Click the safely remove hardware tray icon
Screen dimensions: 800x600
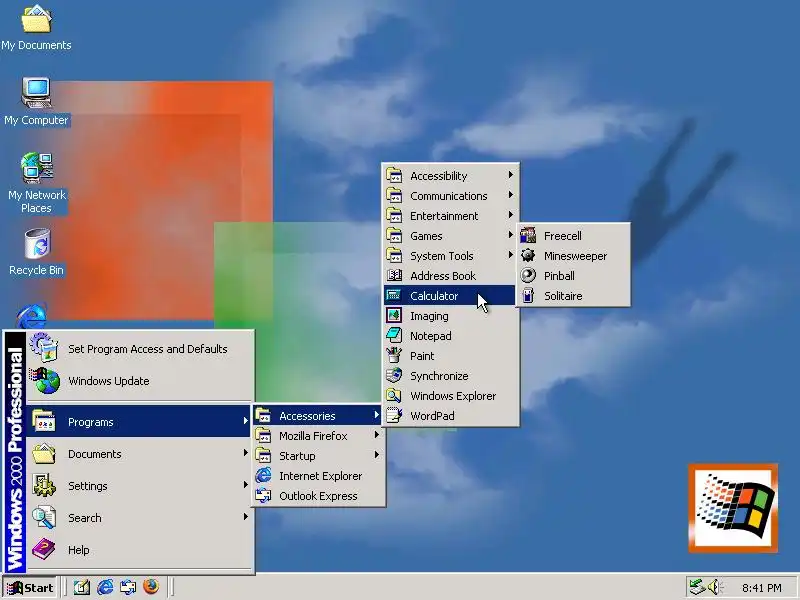[x=696, y=587]
